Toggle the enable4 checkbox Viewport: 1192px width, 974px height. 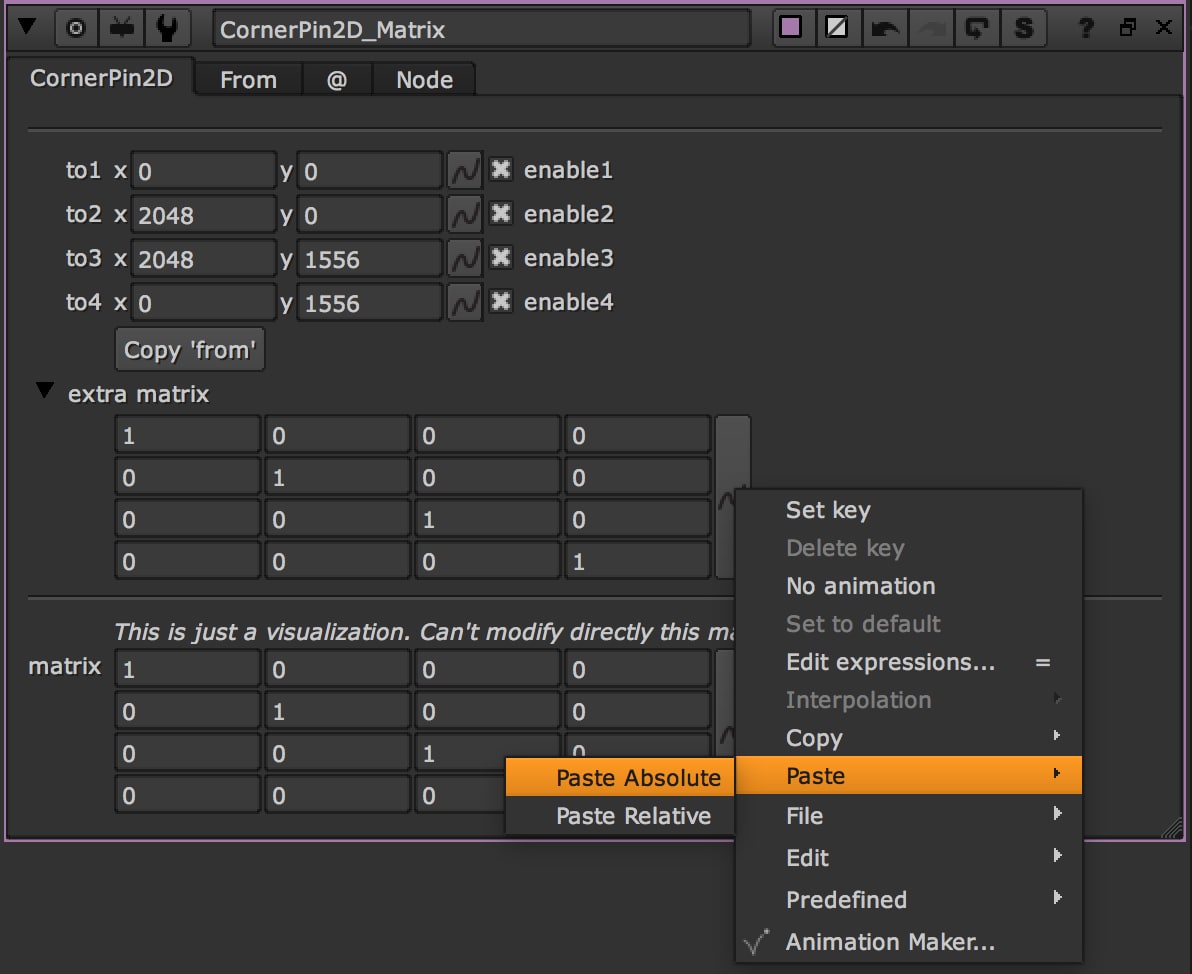pos(501,302)
